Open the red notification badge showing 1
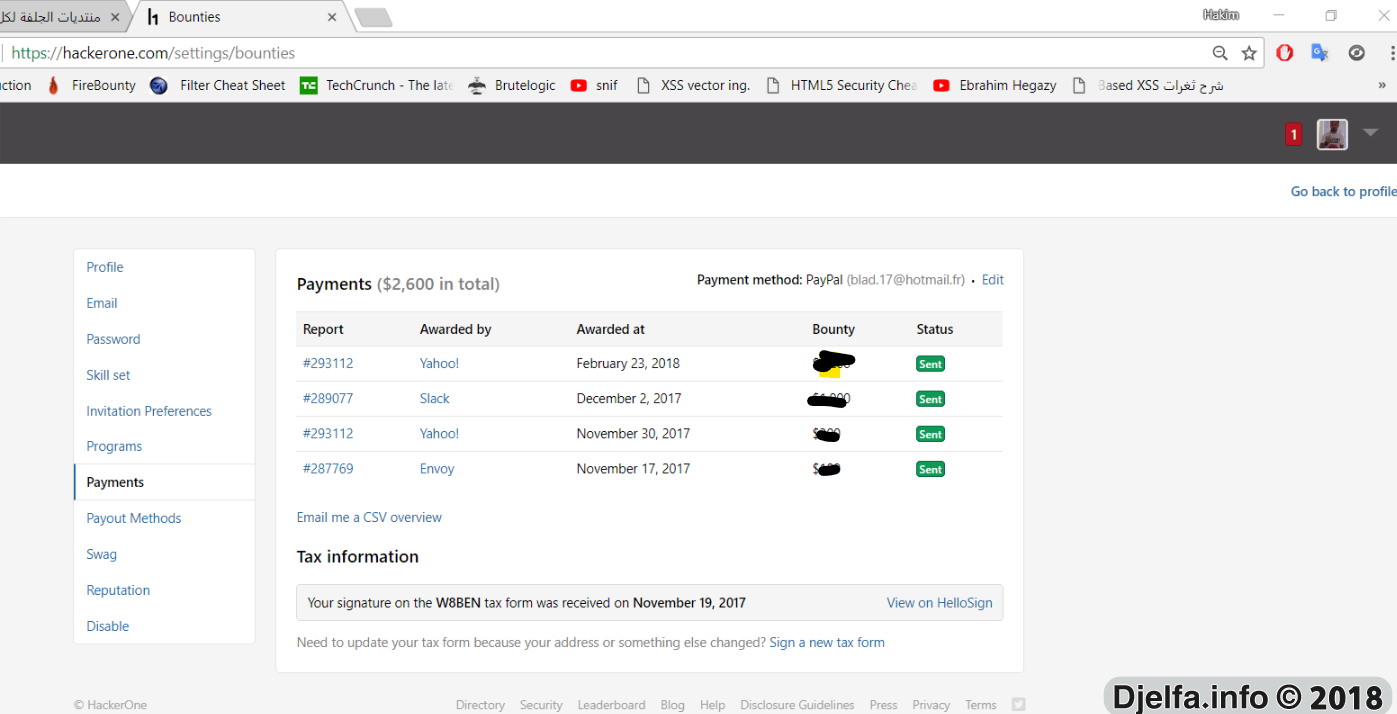The height and width of the screenshot is (714, 1397). tap(1293, 134)
